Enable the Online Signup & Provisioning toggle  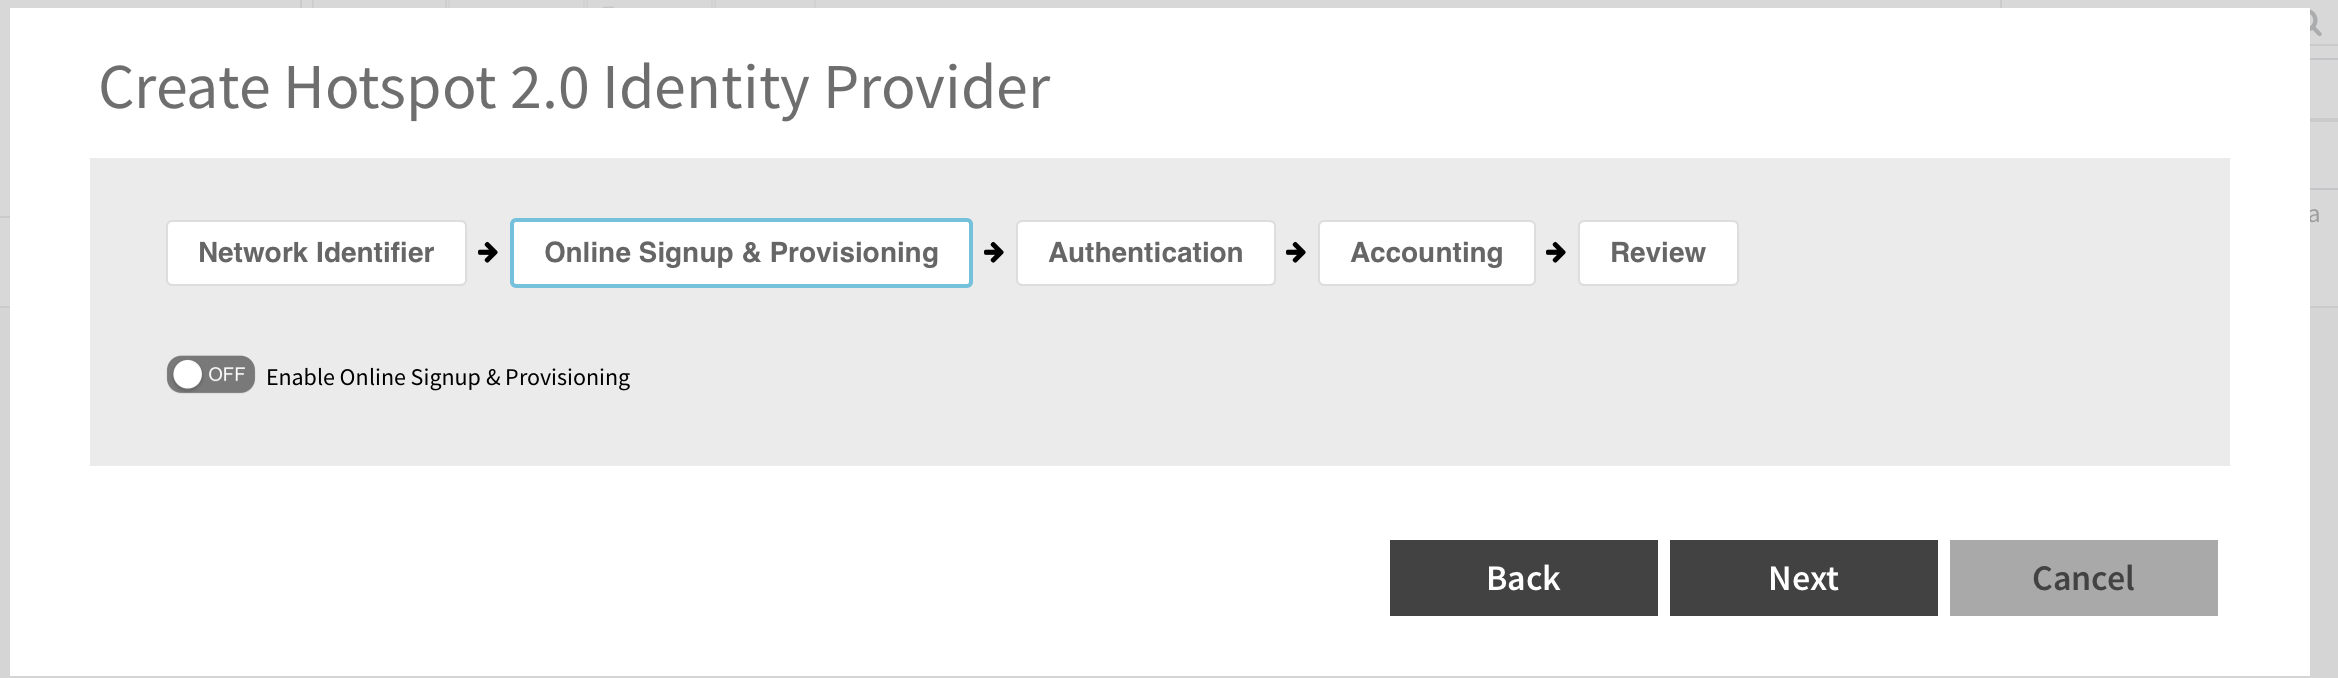point(211,375)
